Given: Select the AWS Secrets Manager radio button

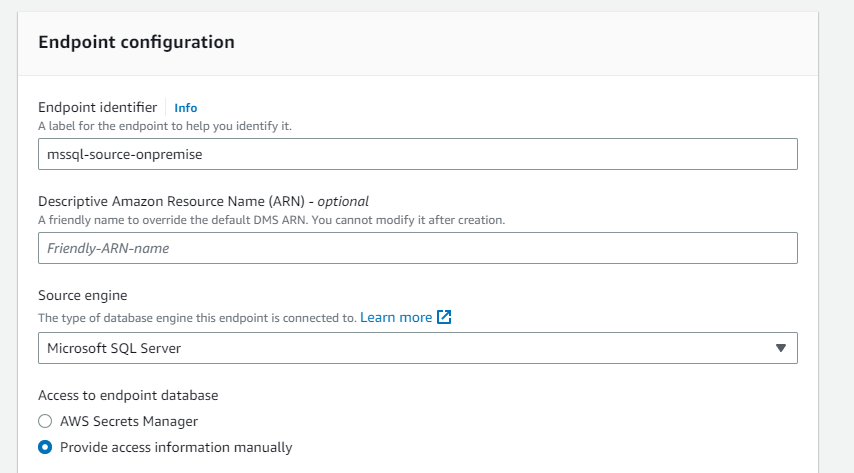Looking at the screenshot, I should pyautogui.click(x=45, y=421).
